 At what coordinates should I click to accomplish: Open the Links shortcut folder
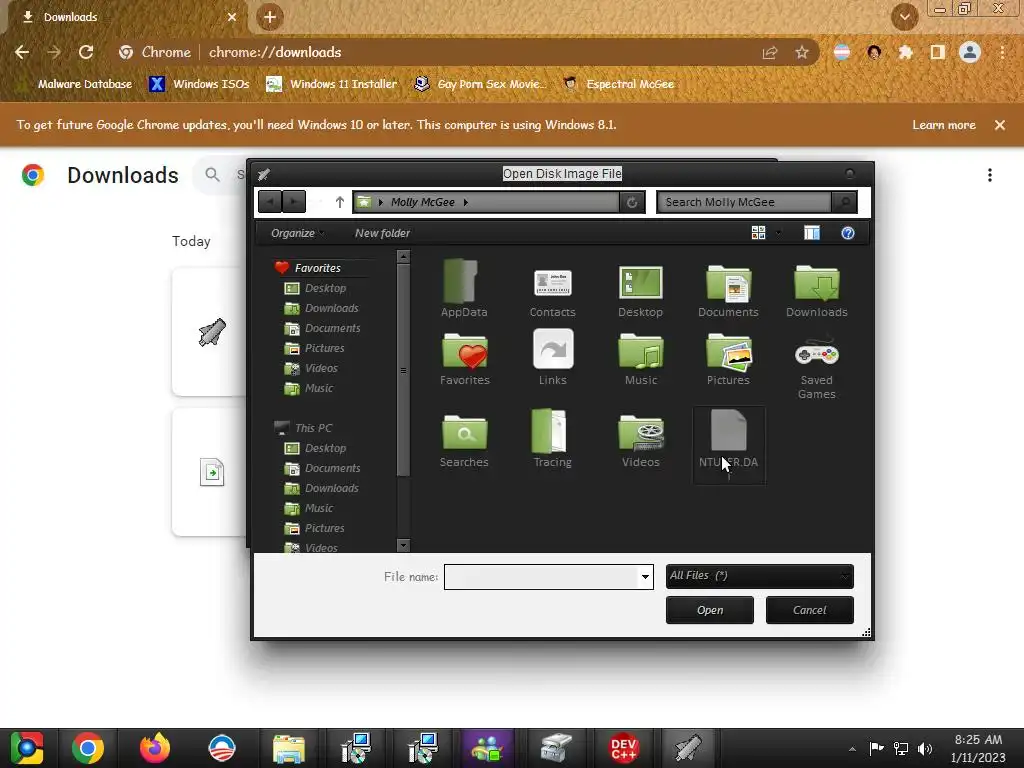(x=552, y=358)
